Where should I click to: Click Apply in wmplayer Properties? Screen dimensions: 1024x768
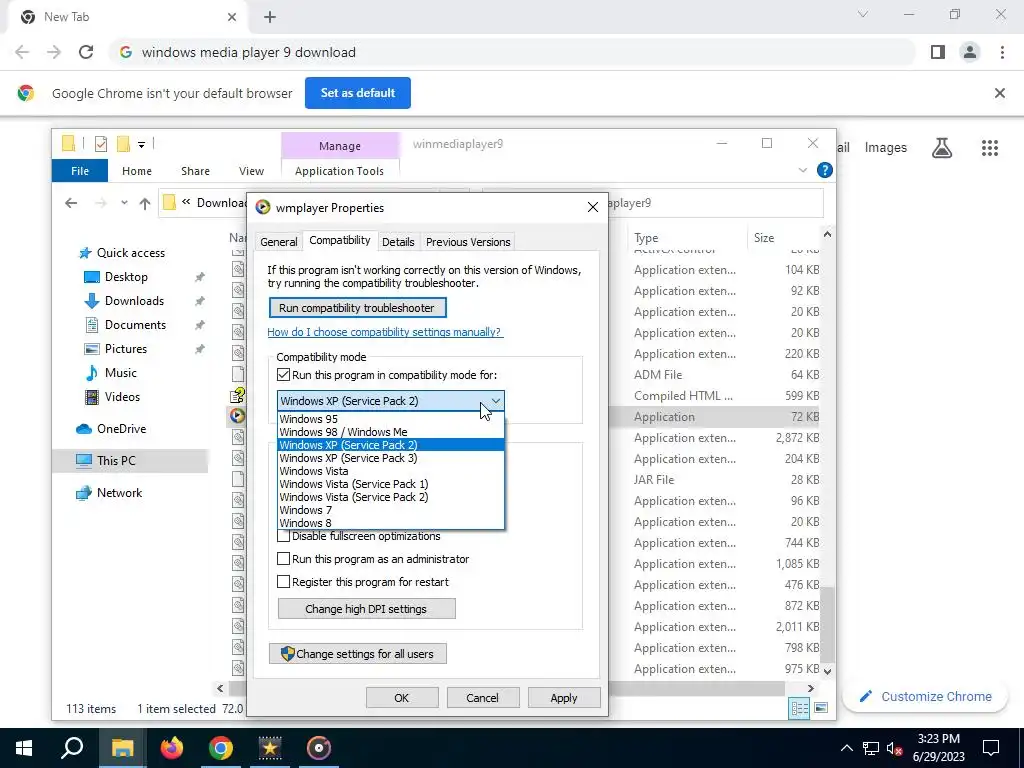pyautogui.click(x=564, y=697)
